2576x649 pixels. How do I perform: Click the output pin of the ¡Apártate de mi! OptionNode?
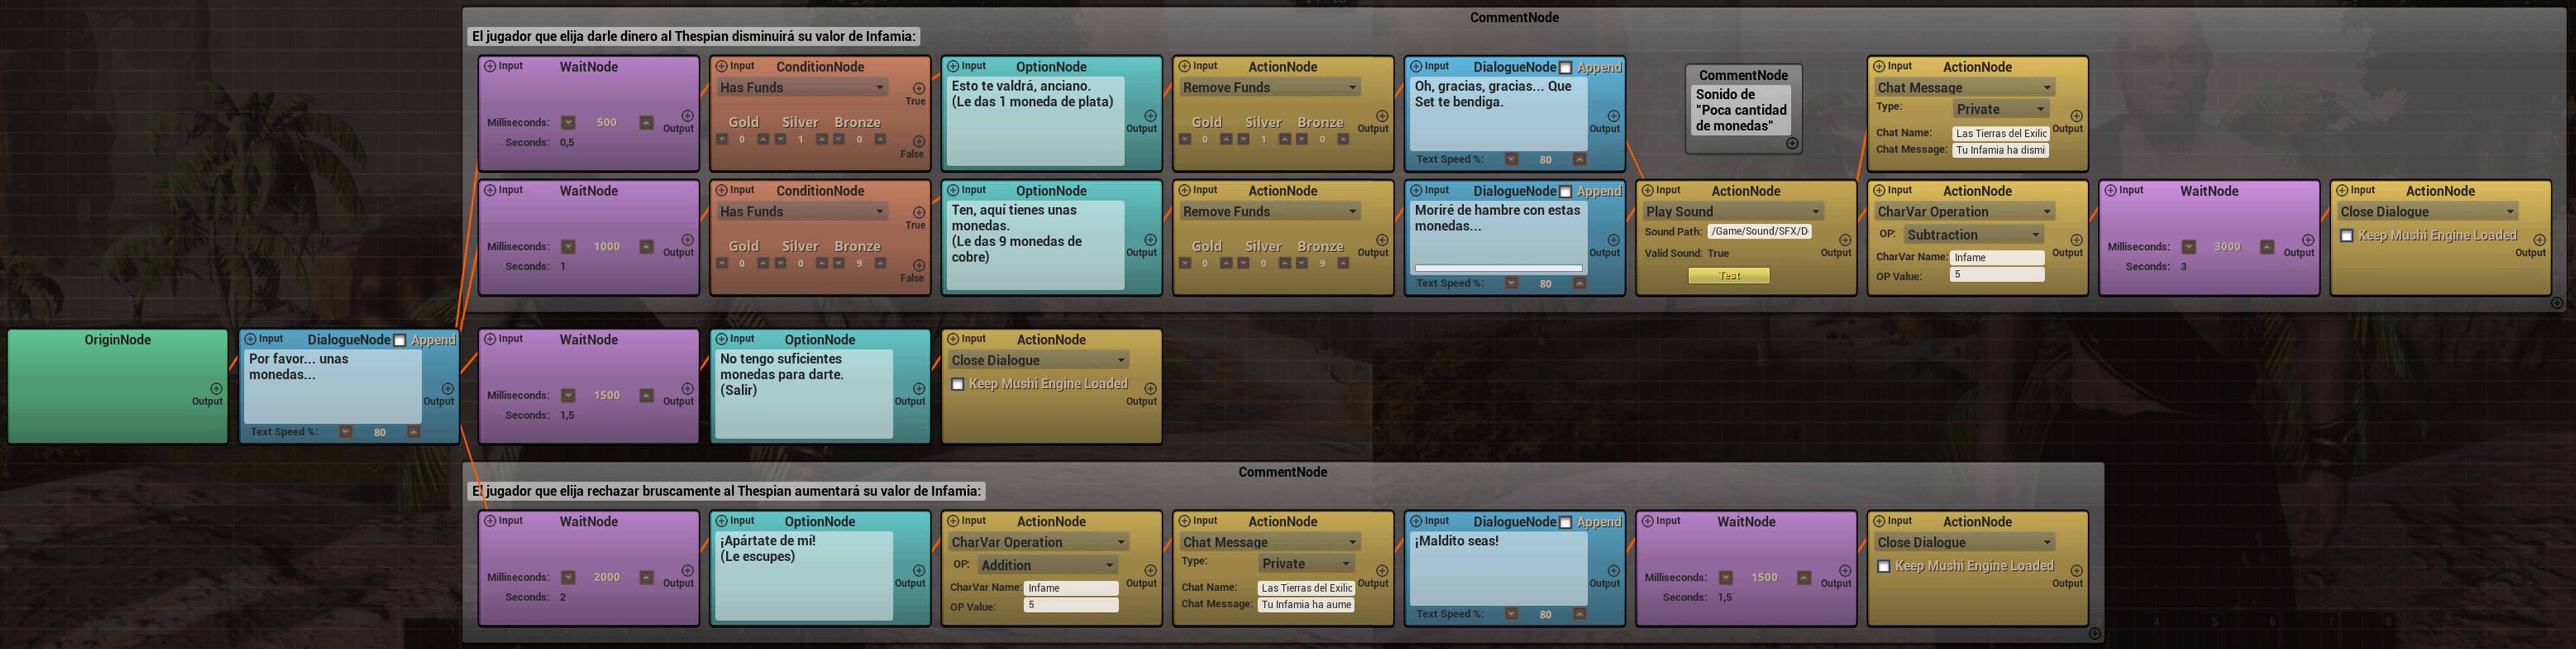tap(919, 570)
